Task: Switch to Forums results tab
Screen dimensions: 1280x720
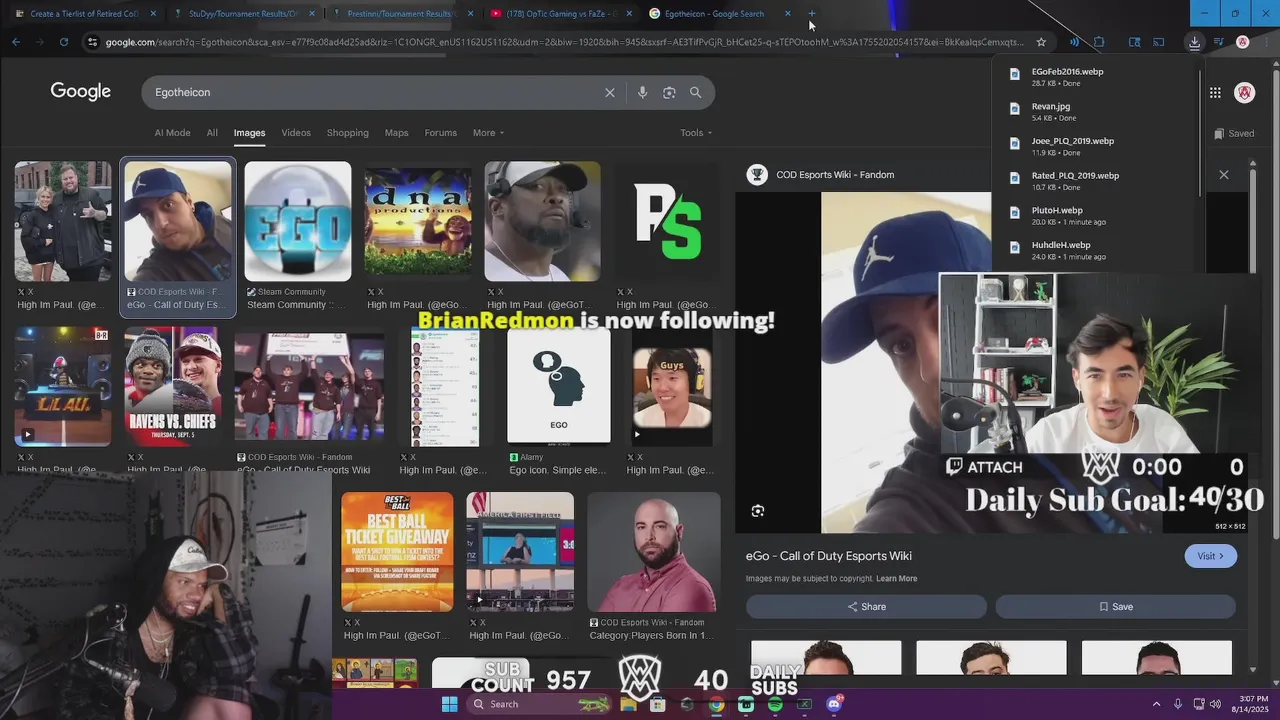Action: pos(441,133)
